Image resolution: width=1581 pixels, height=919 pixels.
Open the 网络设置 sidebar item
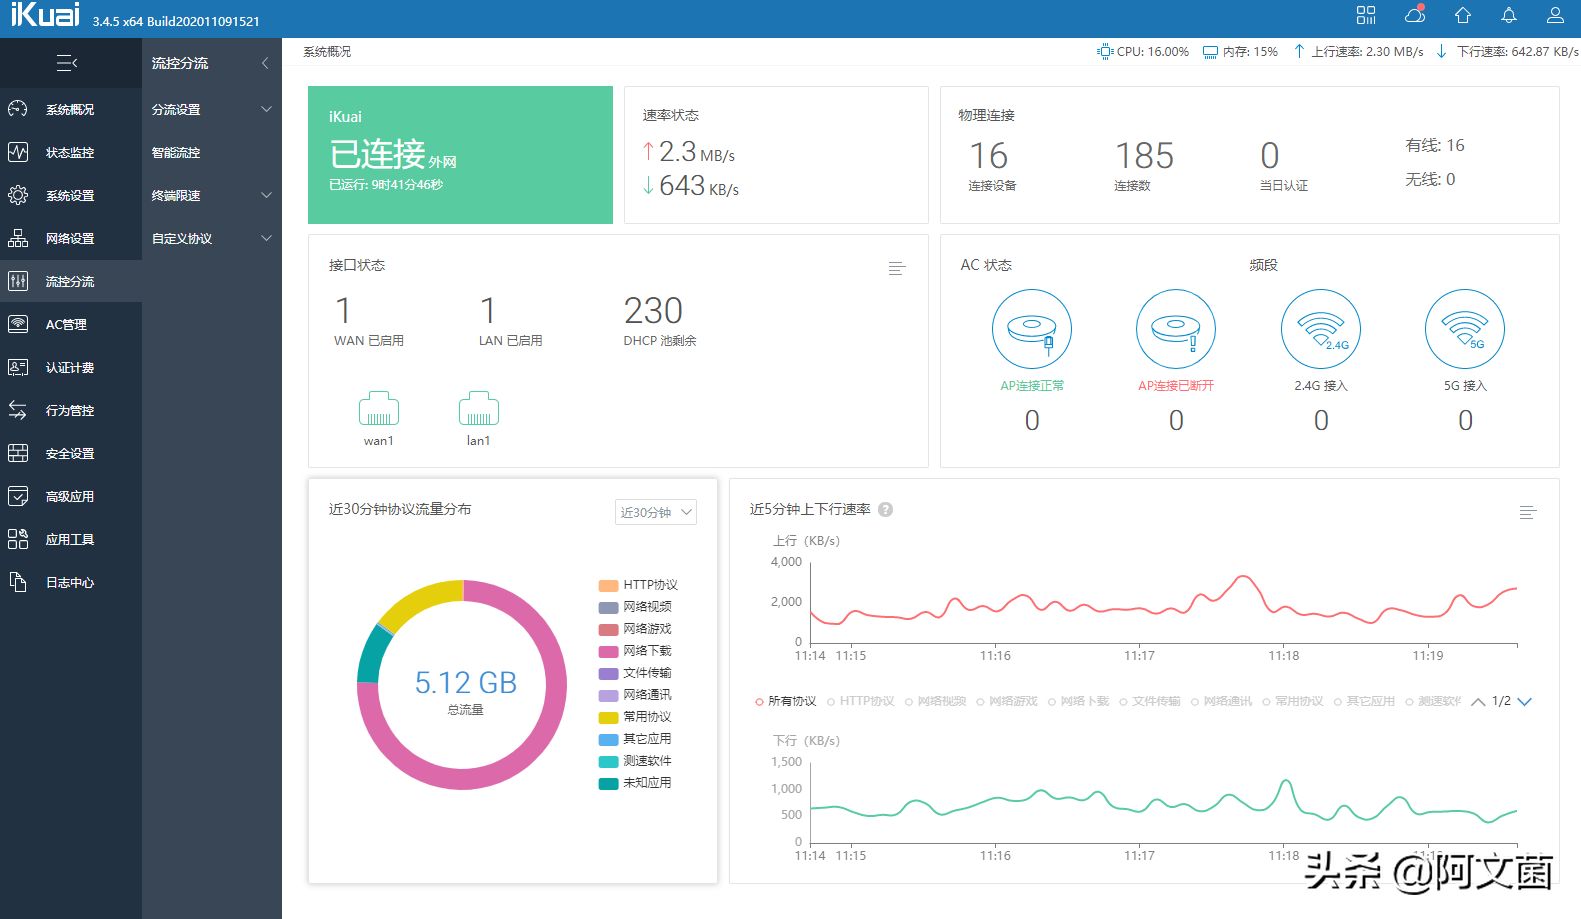pyautogui.click(x=71, y=238)
